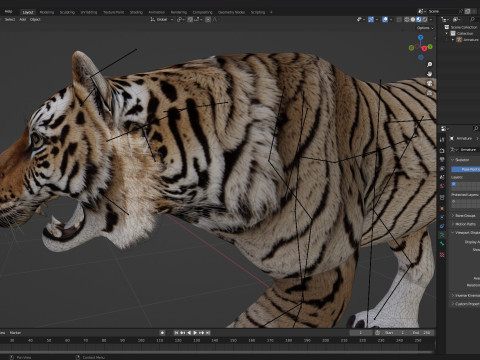The height and width of the screenshot is (360, 480).
Task: Open the Global transform orientation dropdown
Action: pyautogui.click(x=162, y=20)
